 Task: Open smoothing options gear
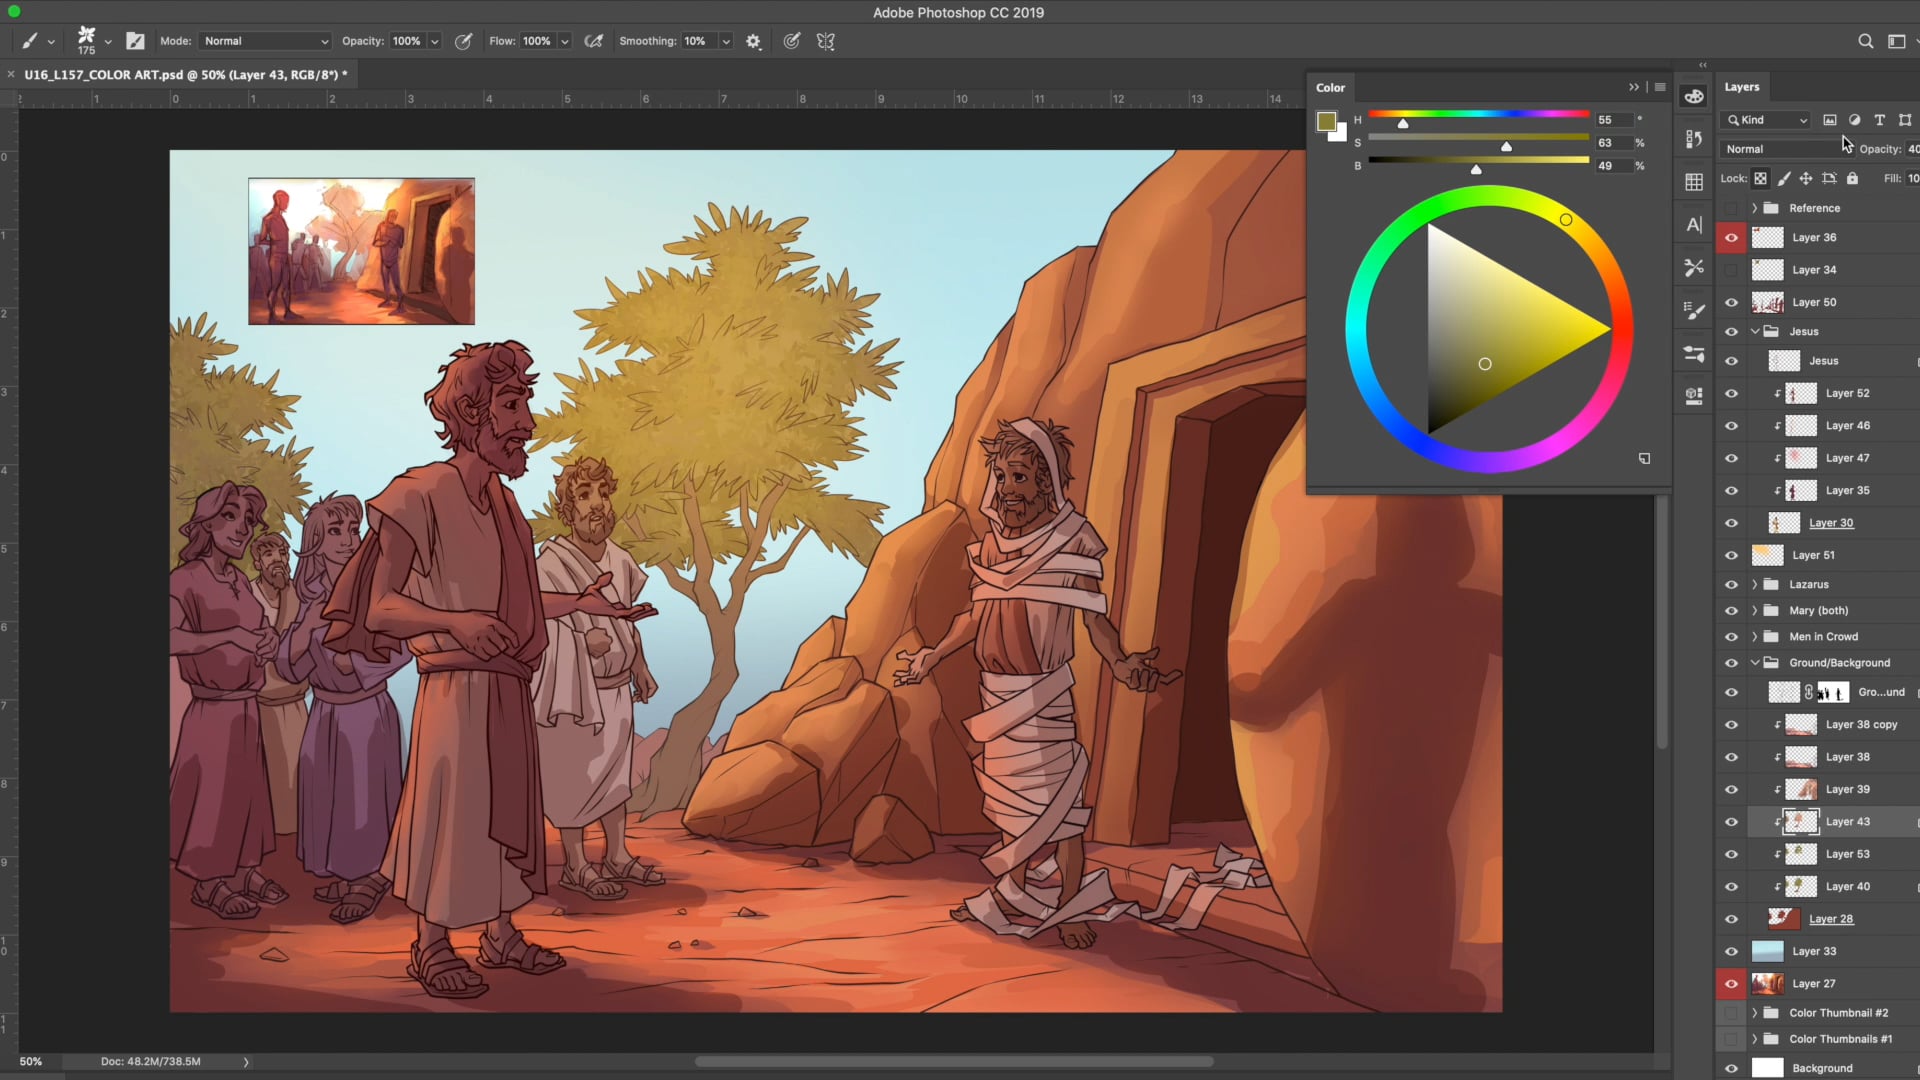coord(753,41)
